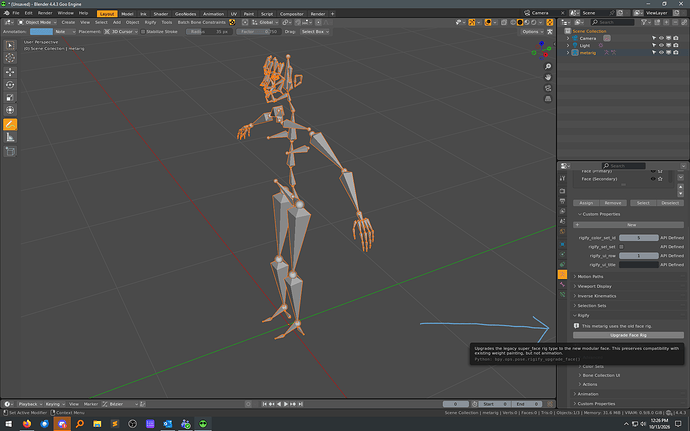This screenshot has width=690, height=431.
Task: Toggle the rigify_sel_set checkbox
Action: pos(621,247)
